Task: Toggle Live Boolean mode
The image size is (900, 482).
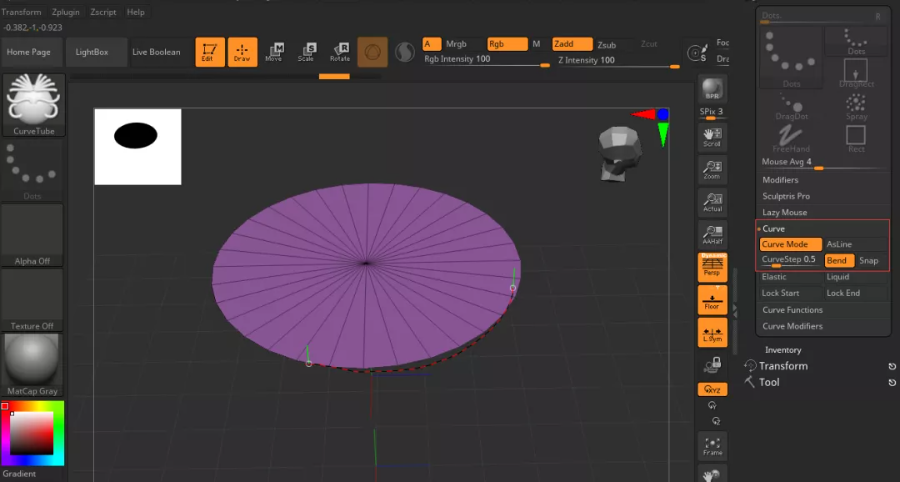Action: (x=156, y=52)
